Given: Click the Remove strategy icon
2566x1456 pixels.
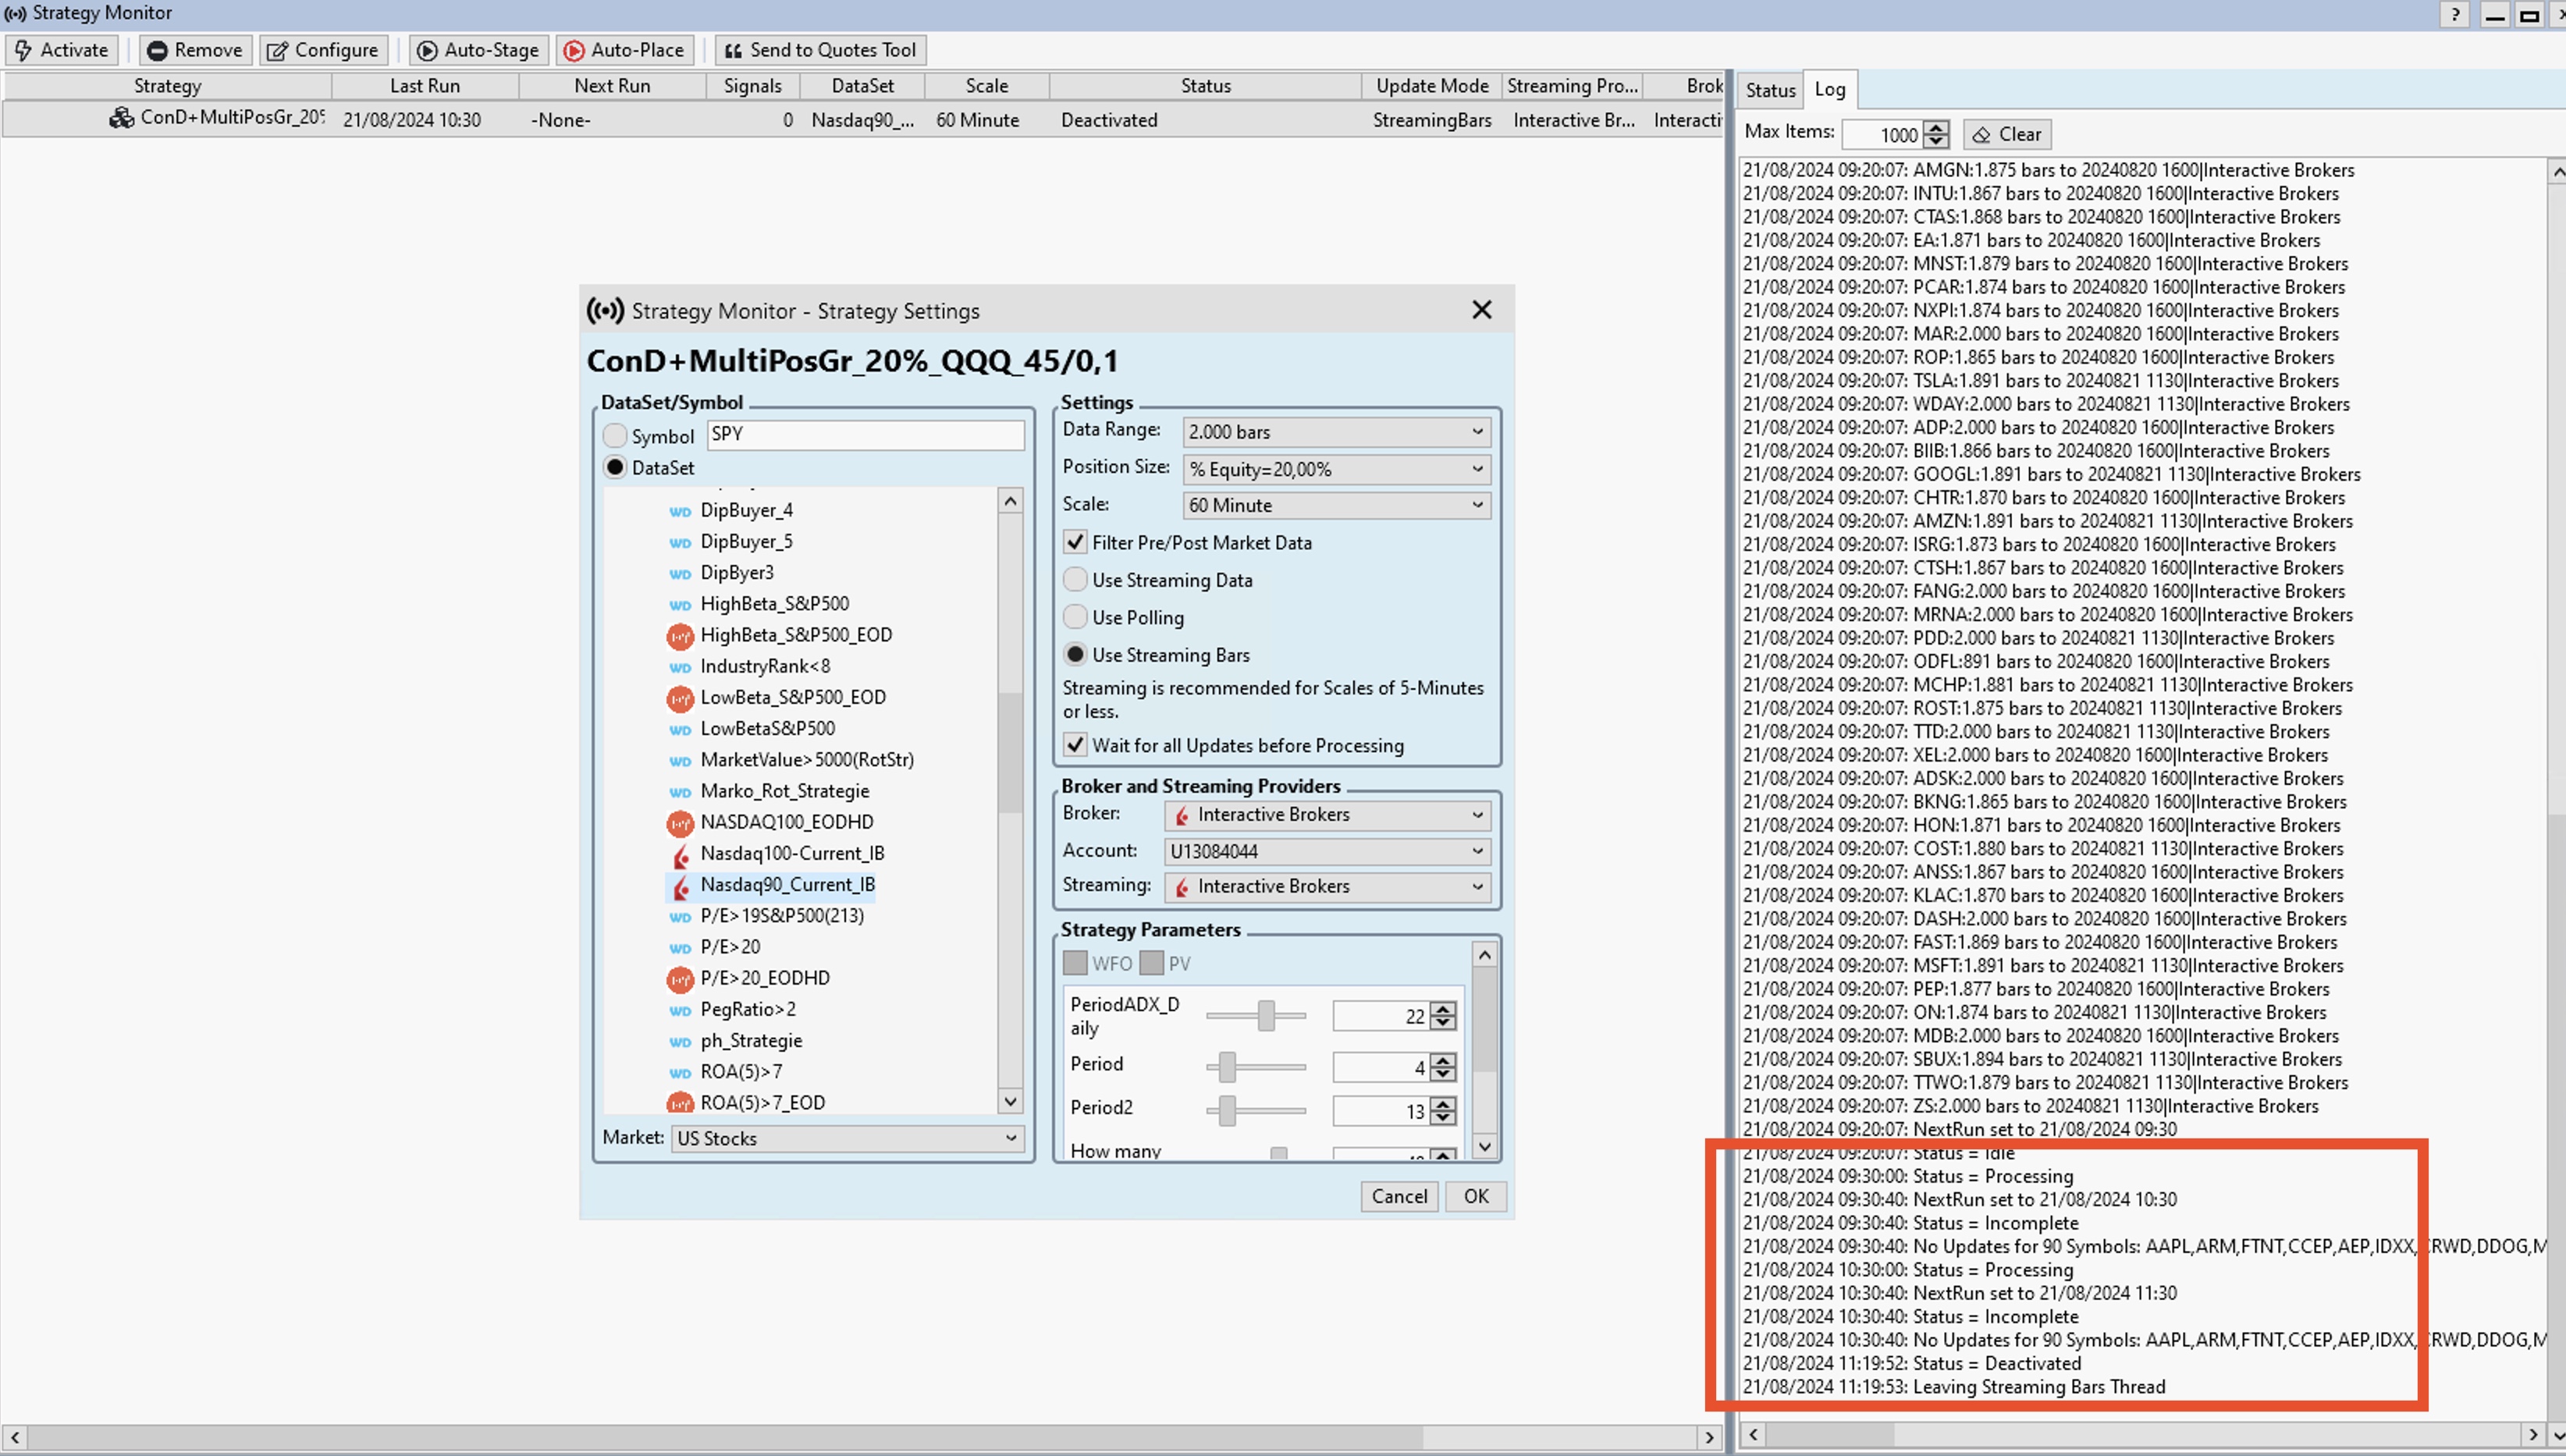Looking at the screenshot, I should [157, 50].
